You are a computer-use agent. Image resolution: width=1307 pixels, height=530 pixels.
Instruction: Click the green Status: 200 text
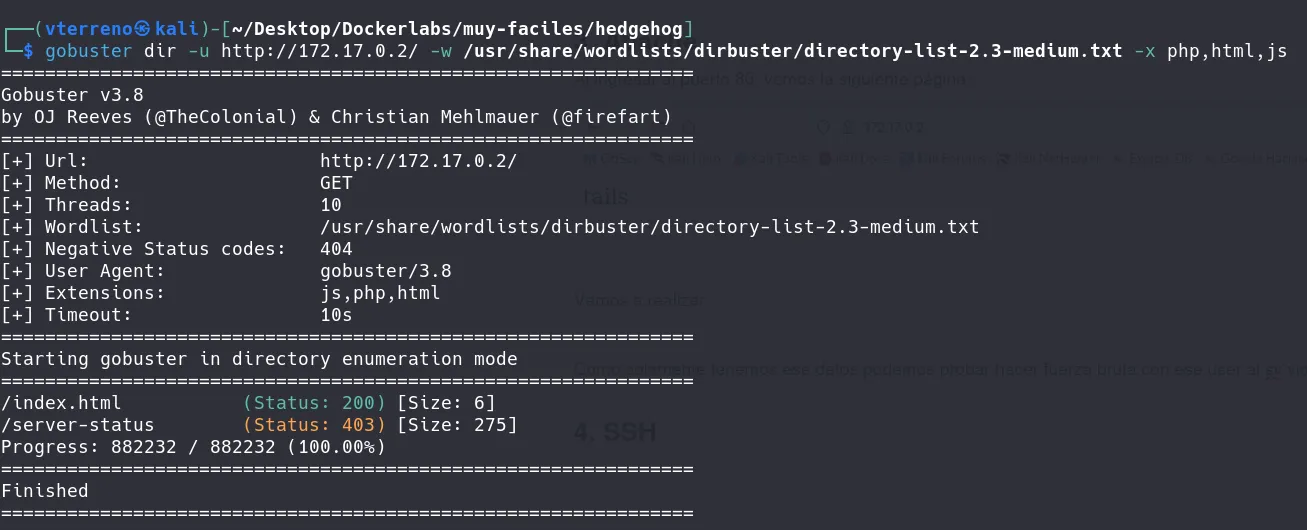[x=315, y=403]
